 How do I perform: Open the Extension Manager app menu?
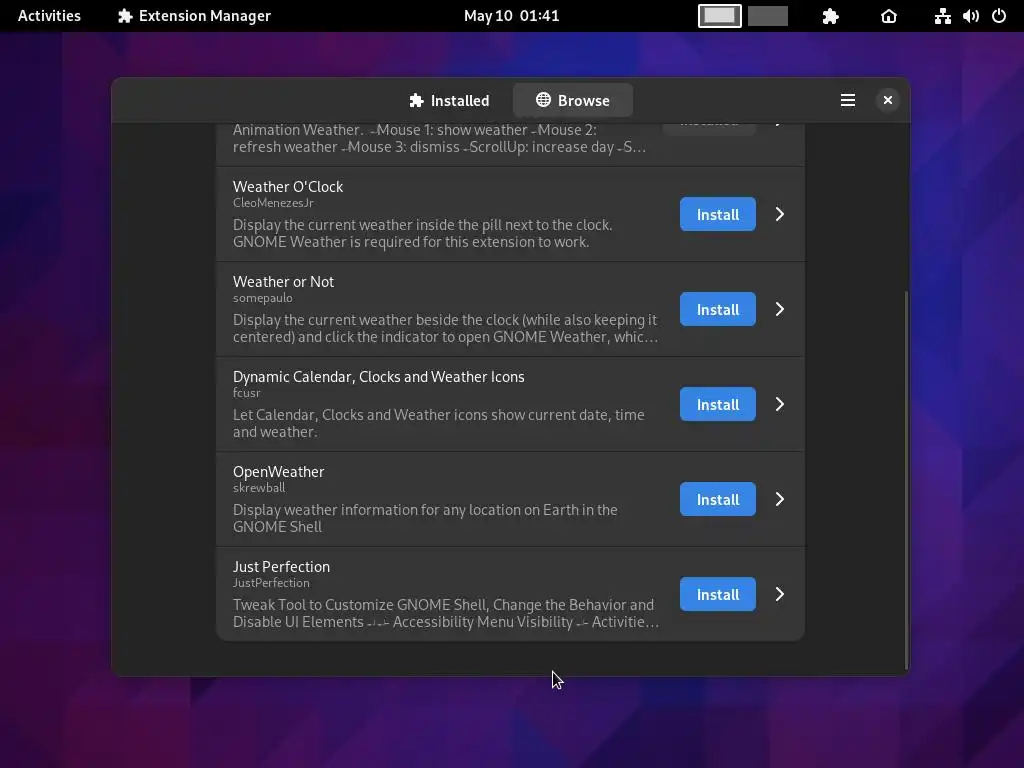coord(194,16)
